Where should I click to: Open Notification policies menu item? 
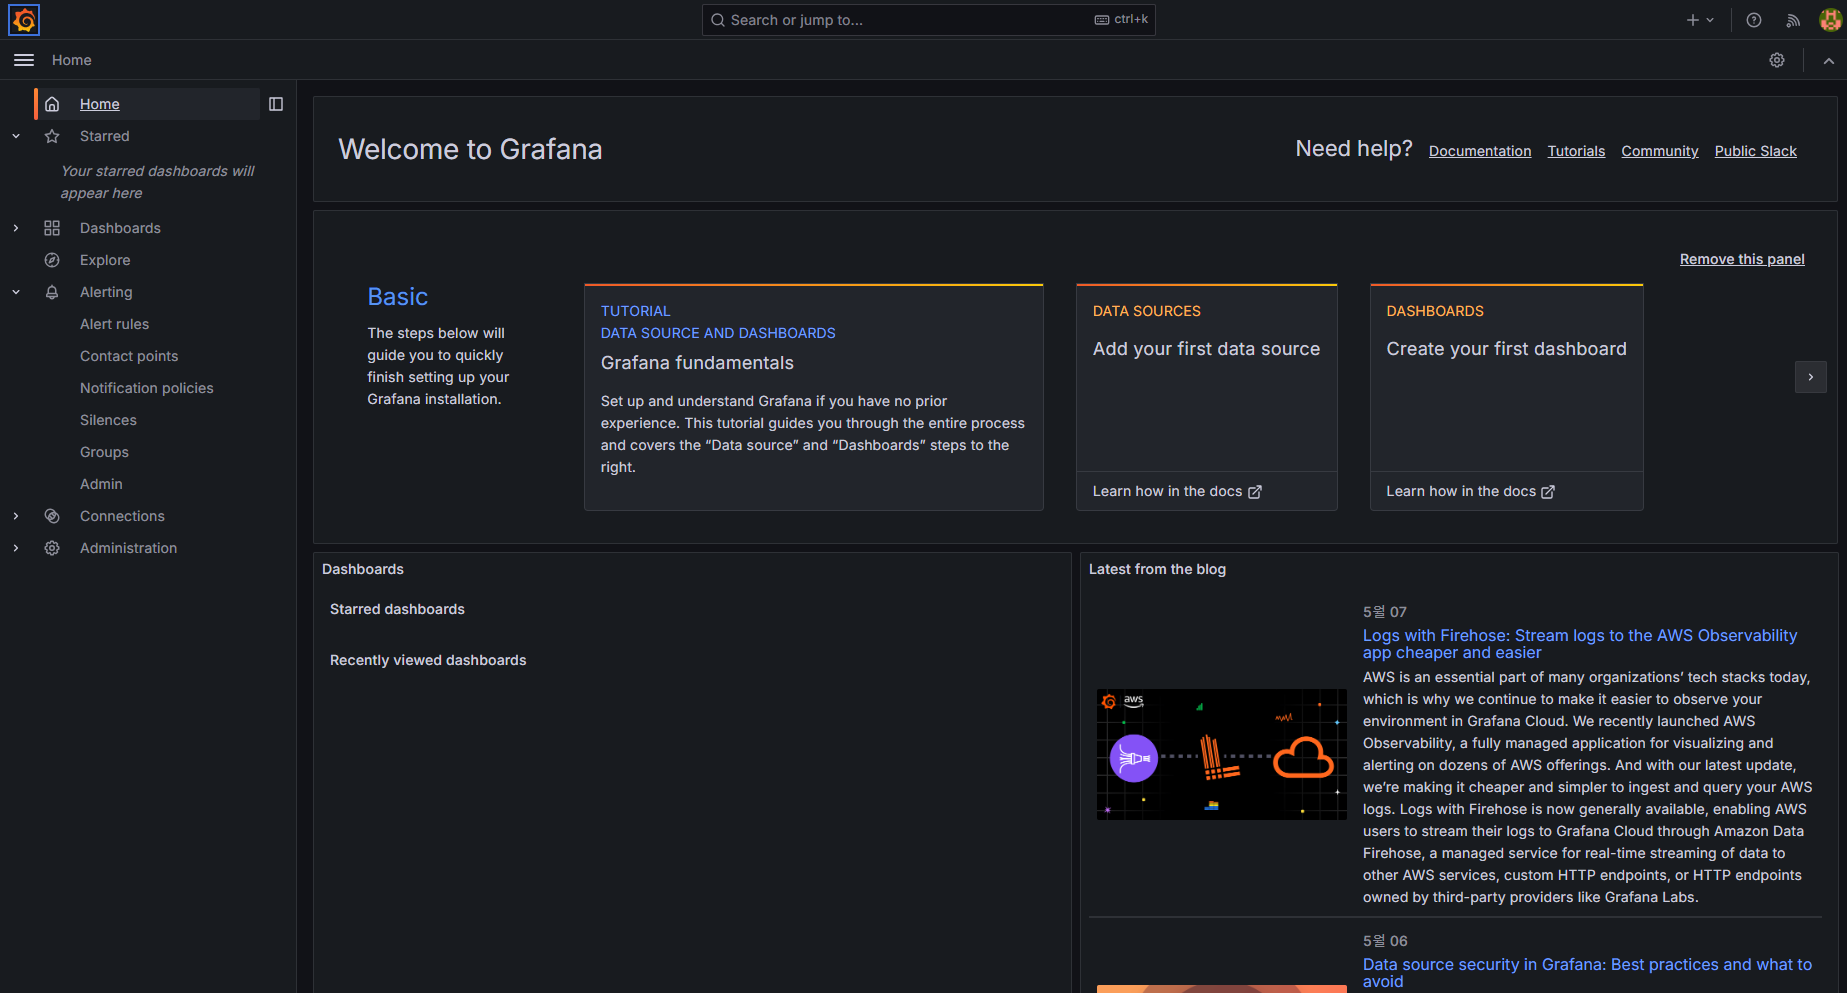click(x=147, y=388)
